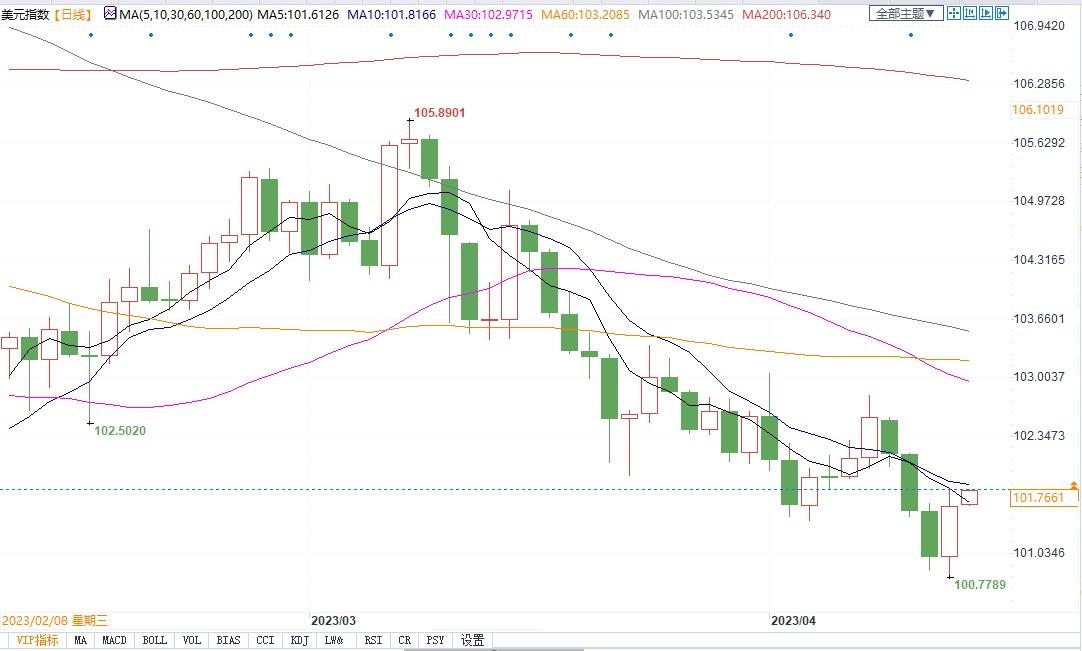The width and height of the screenshot is (1082, 651).
Task: Click the 2023/04 date axis label
Action: [x=793, y=620]
